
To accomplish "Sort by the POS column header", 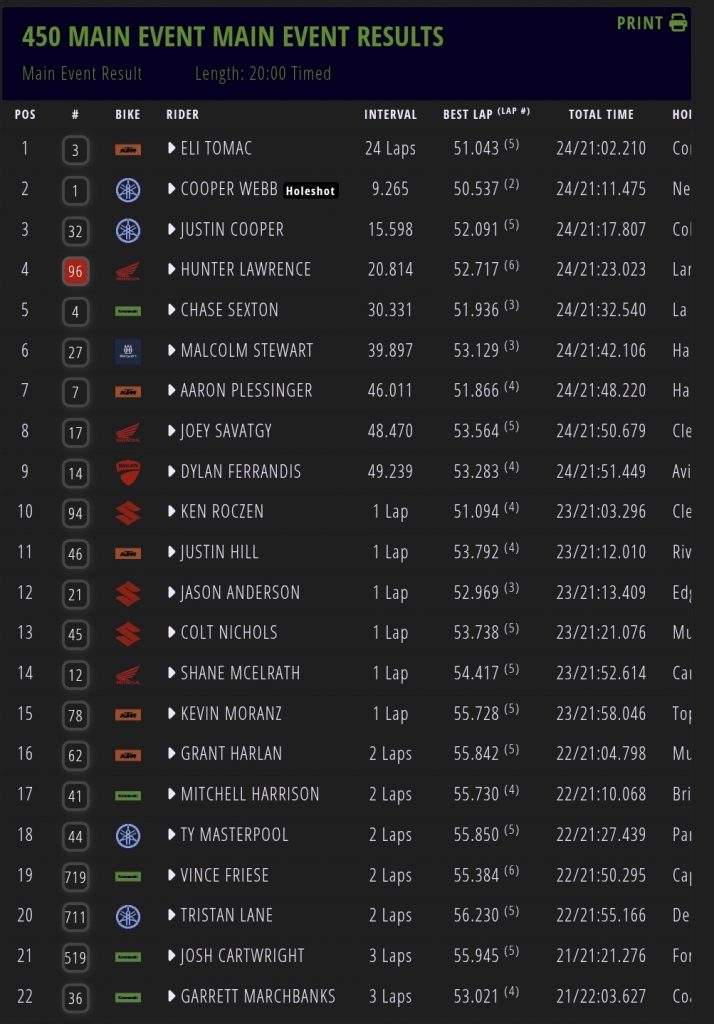I will (x=25, y=115).
